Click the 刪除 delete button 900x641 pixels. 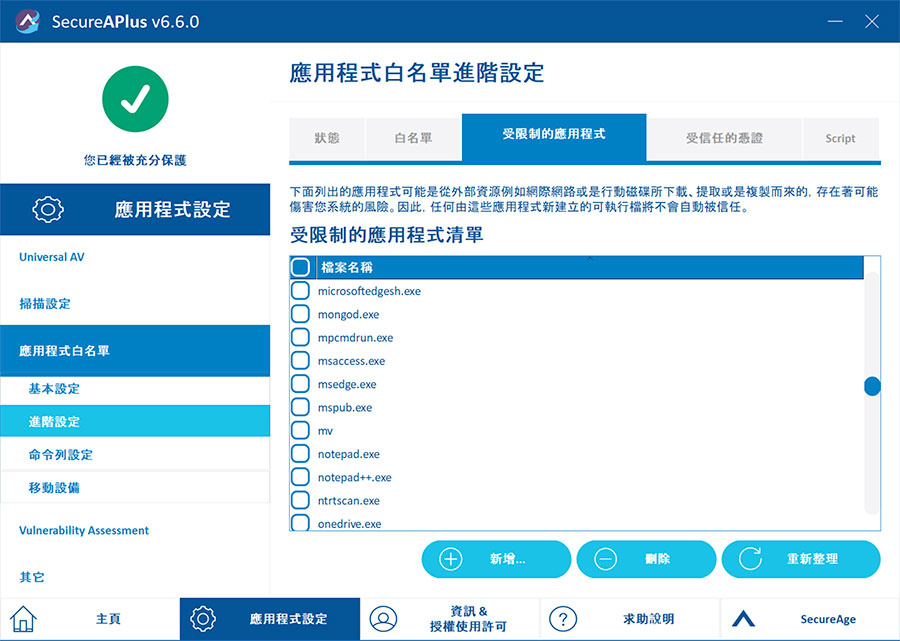click(x=646, y=559)
